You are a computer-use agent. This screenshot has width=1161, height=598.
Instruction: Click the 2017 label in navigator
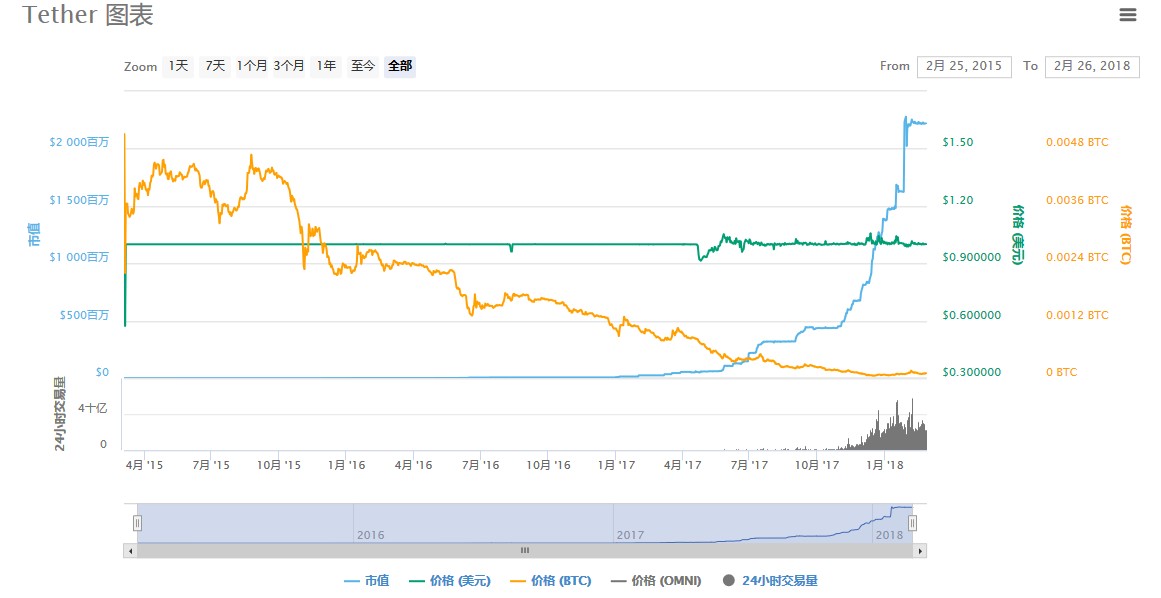coord(630,535)
